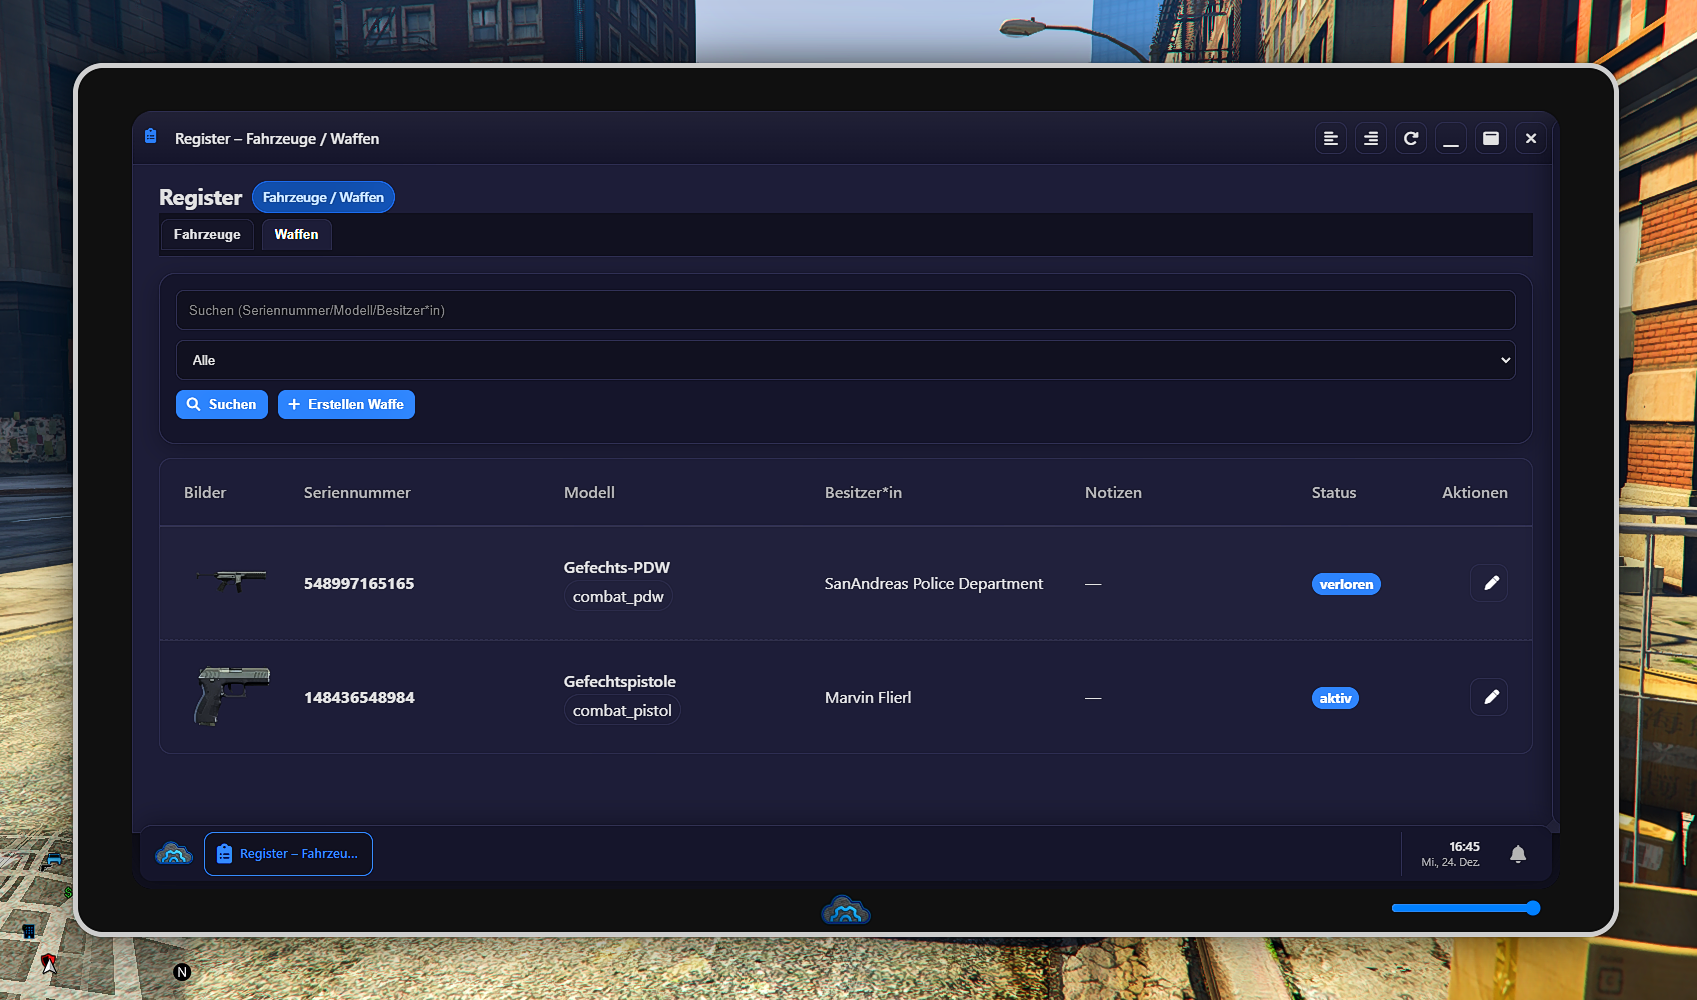Click the Suchen button
The height and width of the screenshot is (1000, 1697).
coord(222,405)
